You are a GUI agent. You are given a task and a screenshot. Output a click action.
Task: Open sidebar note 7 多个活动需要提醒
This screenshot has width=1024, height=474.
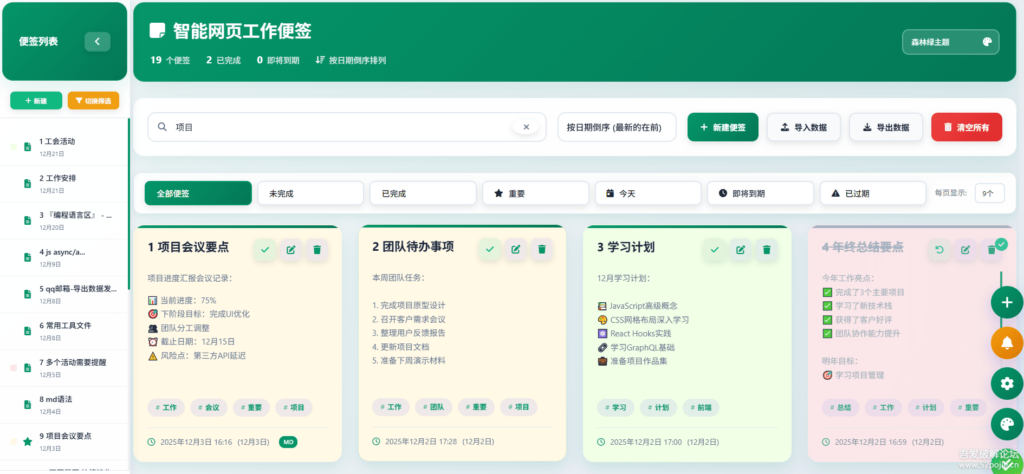[x=64, y=368]
